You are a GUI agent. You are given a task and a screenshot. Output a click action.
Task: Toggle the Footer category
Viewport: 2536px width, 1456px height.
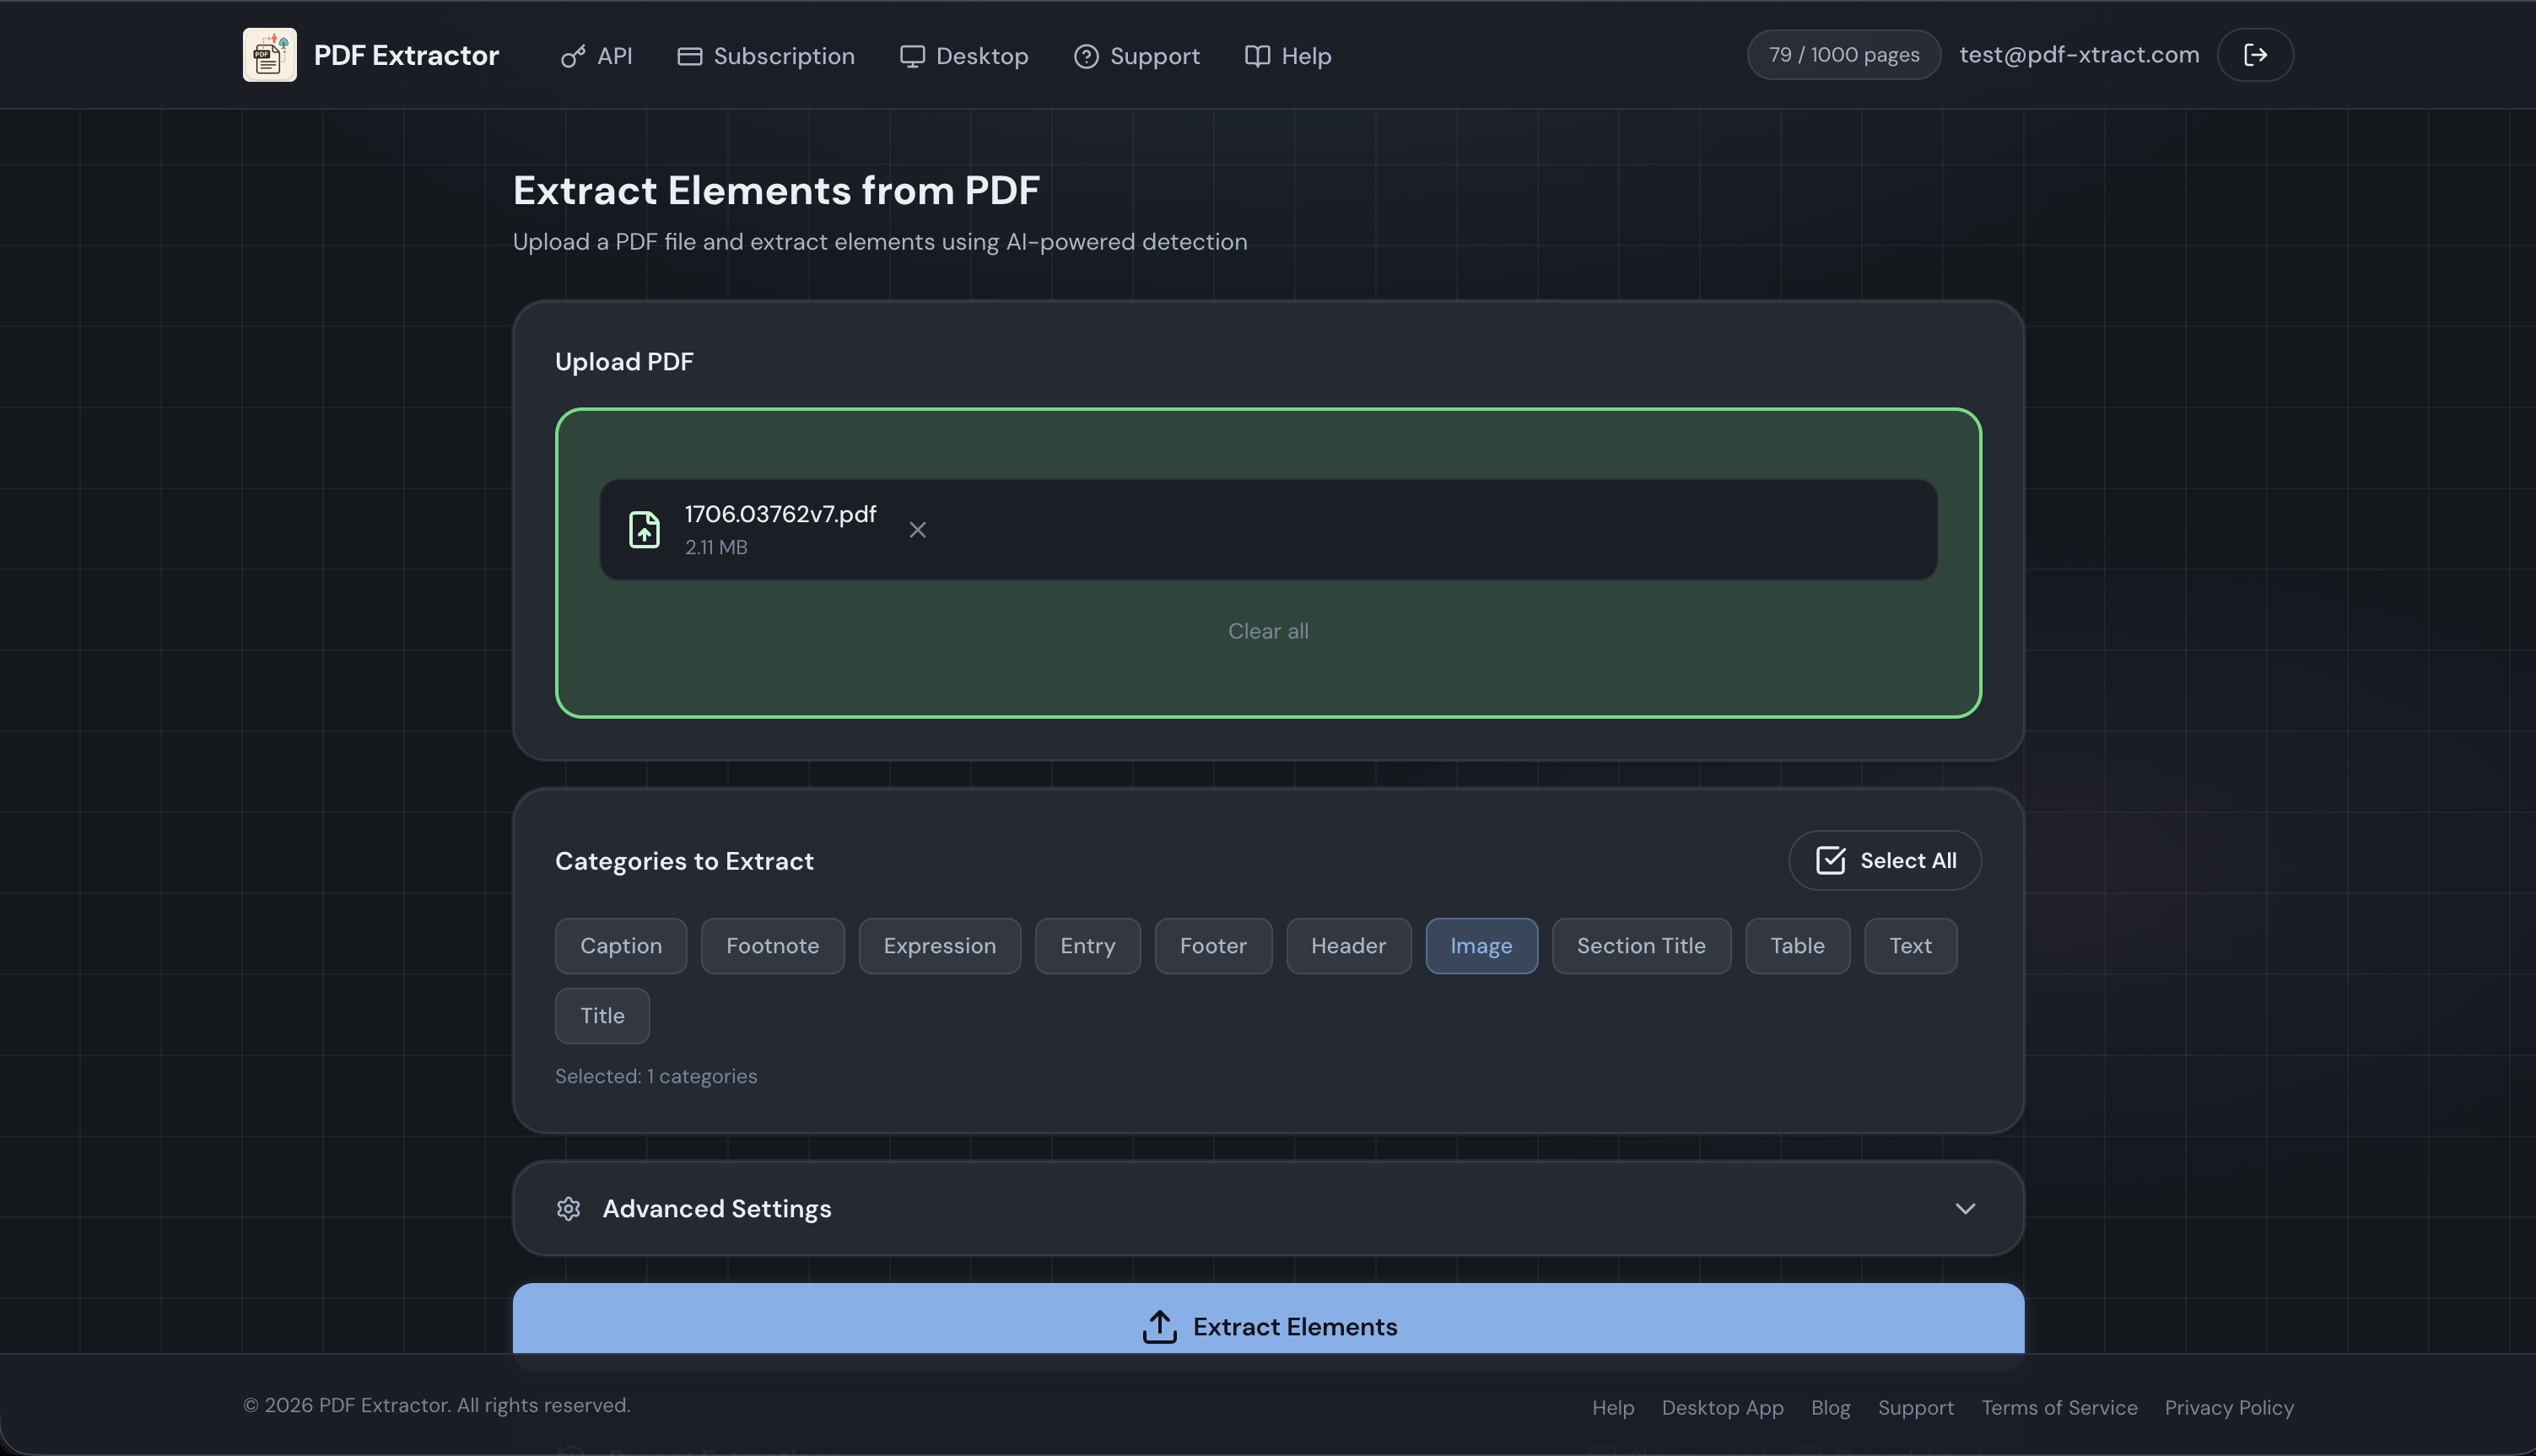click(x=1213, y=946)
